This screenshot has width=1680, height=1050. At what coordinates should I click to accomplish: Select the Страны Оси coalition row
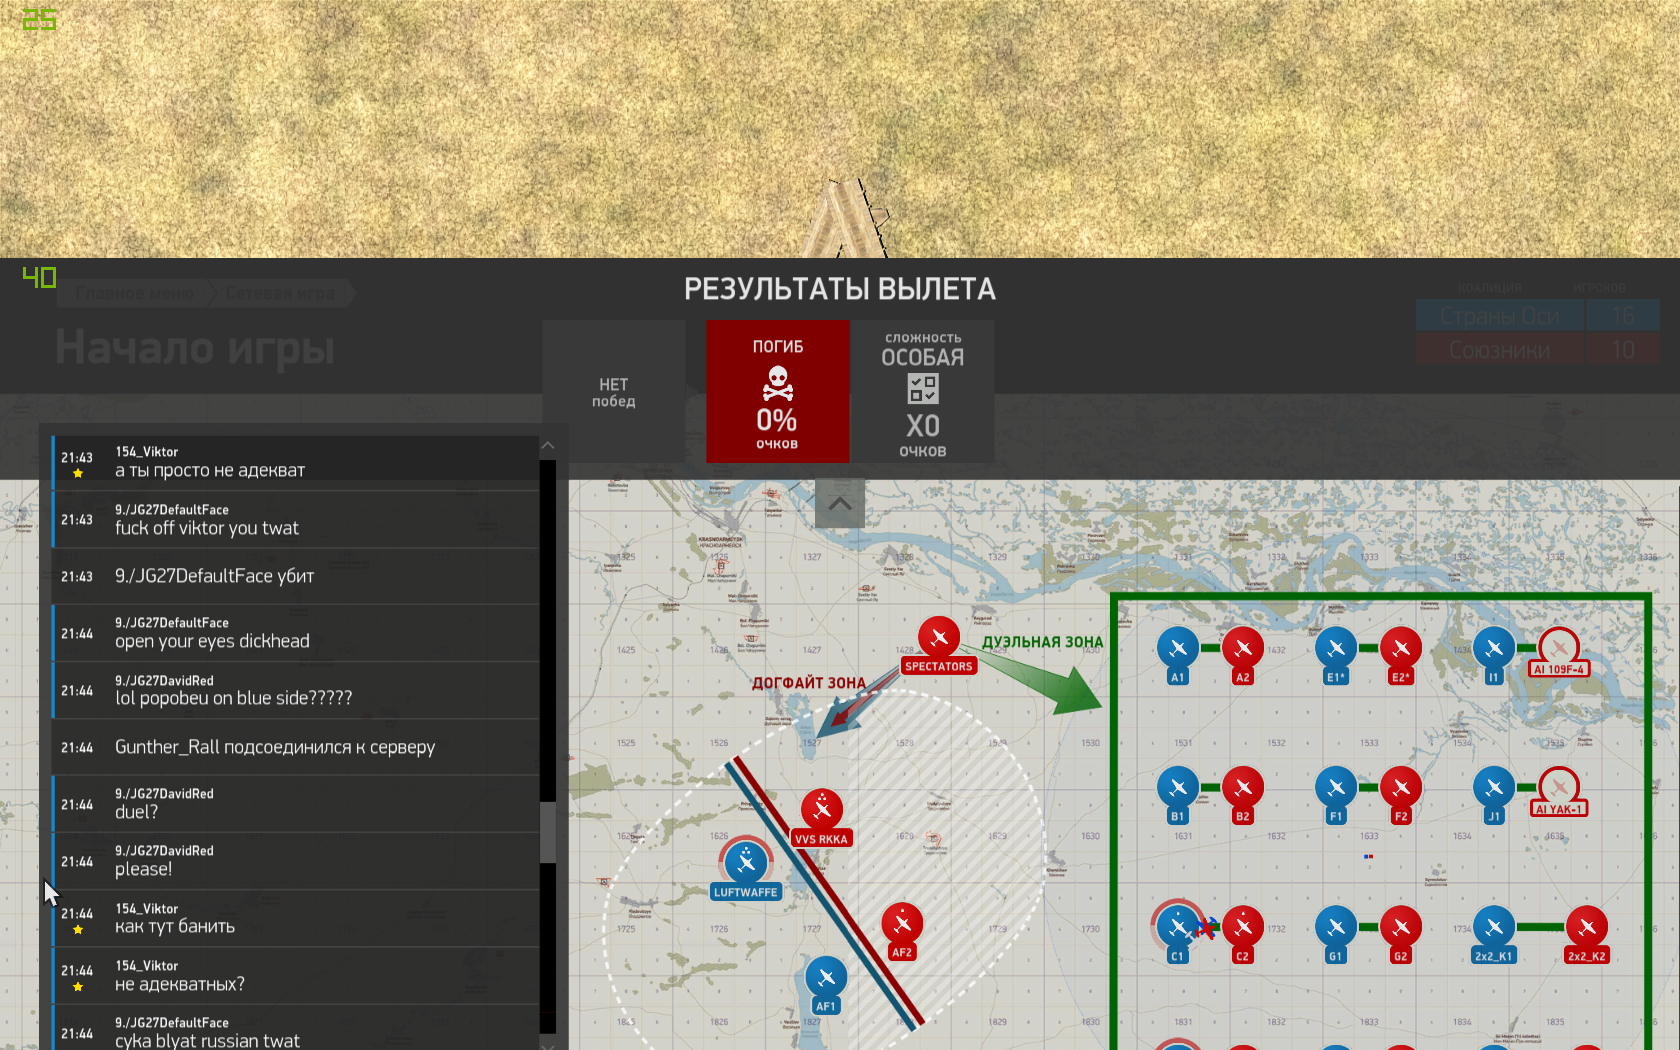[1537, 316]
